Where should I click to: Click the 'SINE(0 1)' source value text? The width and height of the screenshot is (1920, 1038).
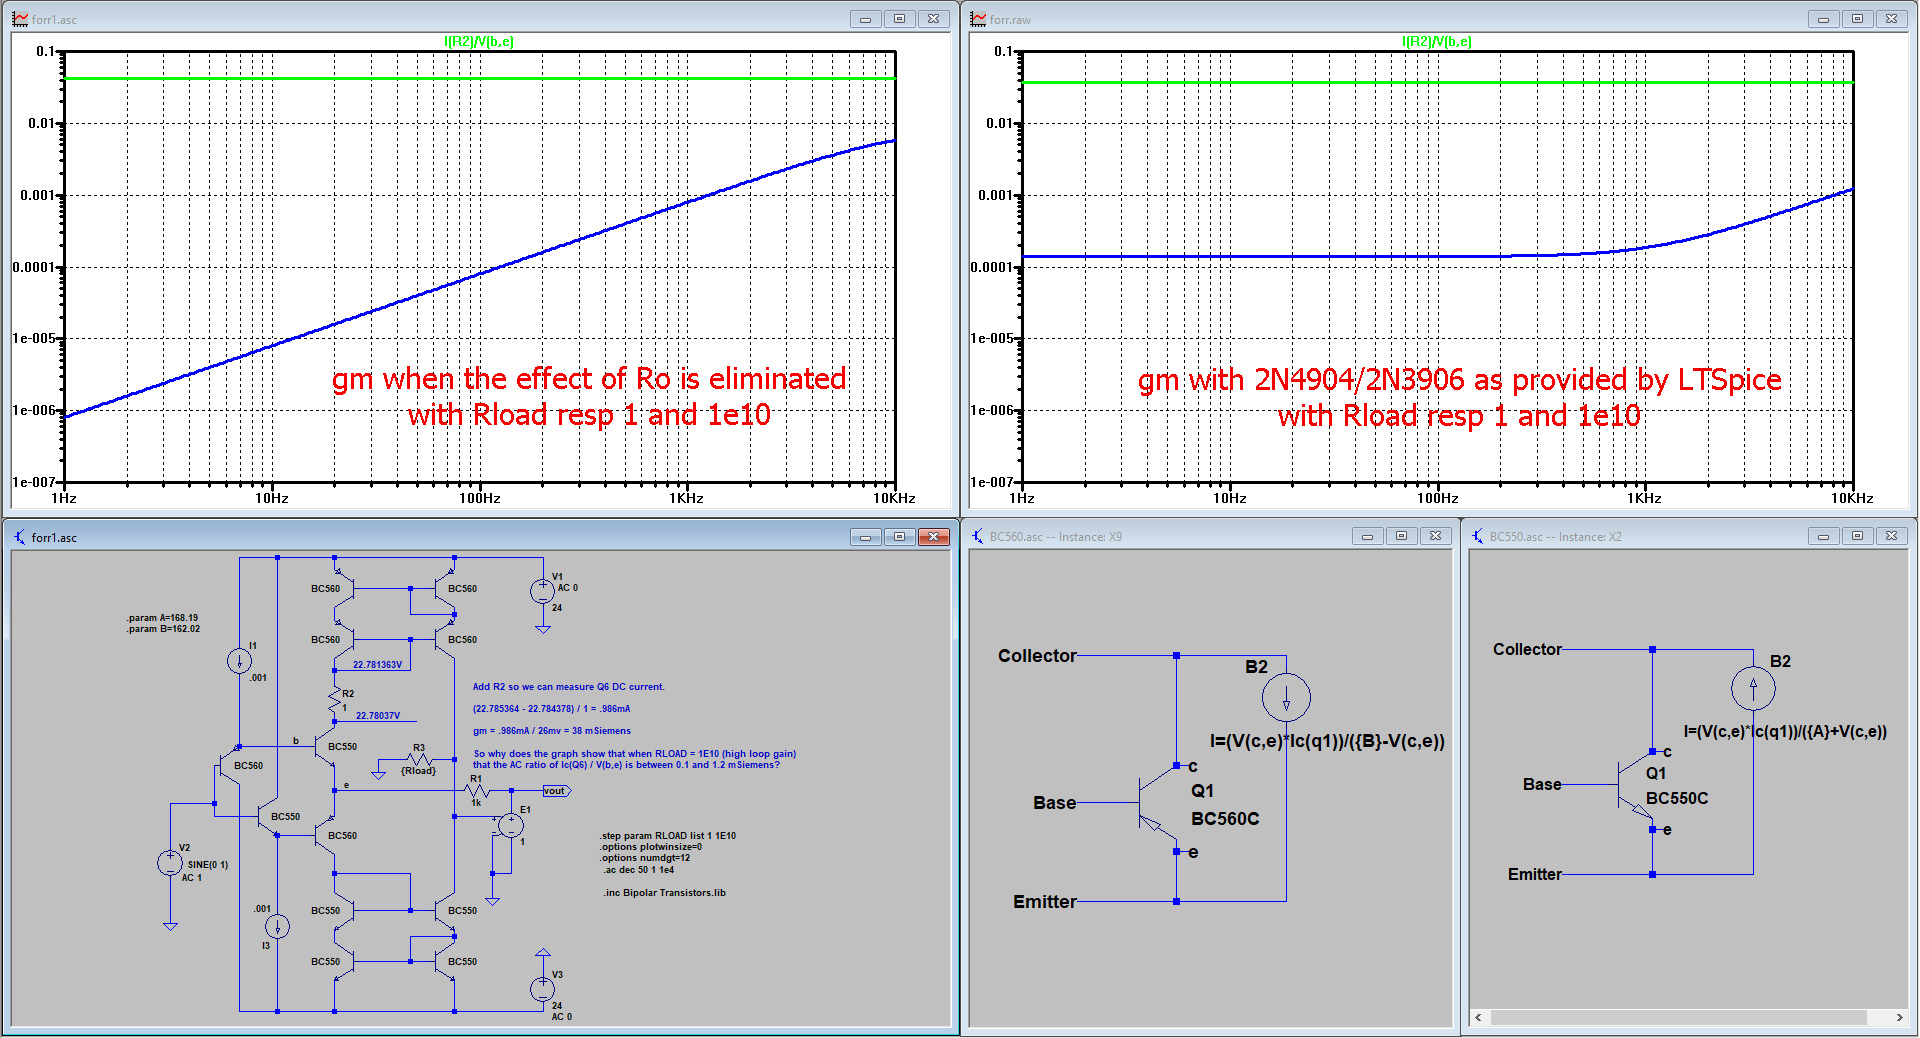click(208, 865)
